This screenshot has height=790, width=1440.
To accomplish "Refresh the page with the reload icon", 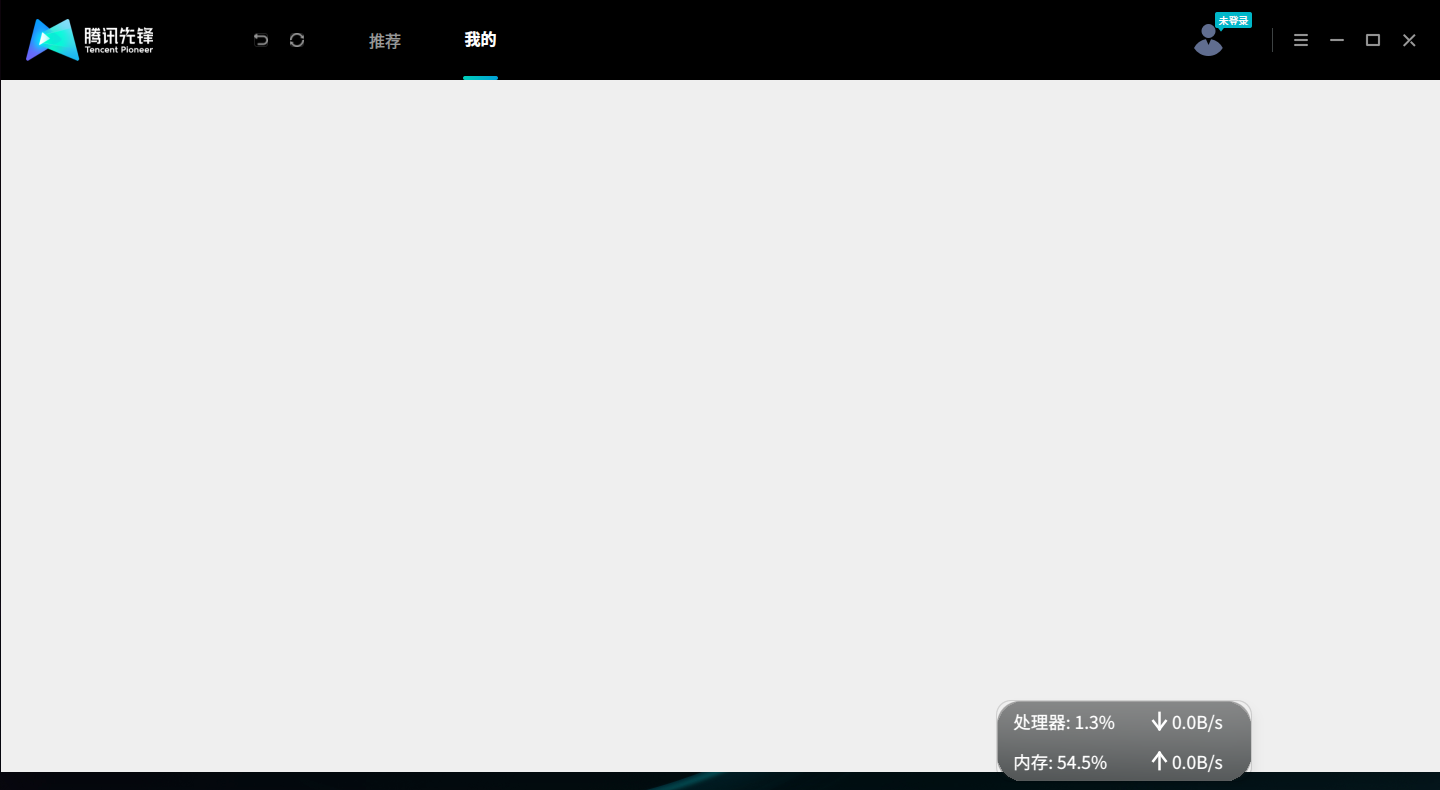I will [x=297, y=40].
